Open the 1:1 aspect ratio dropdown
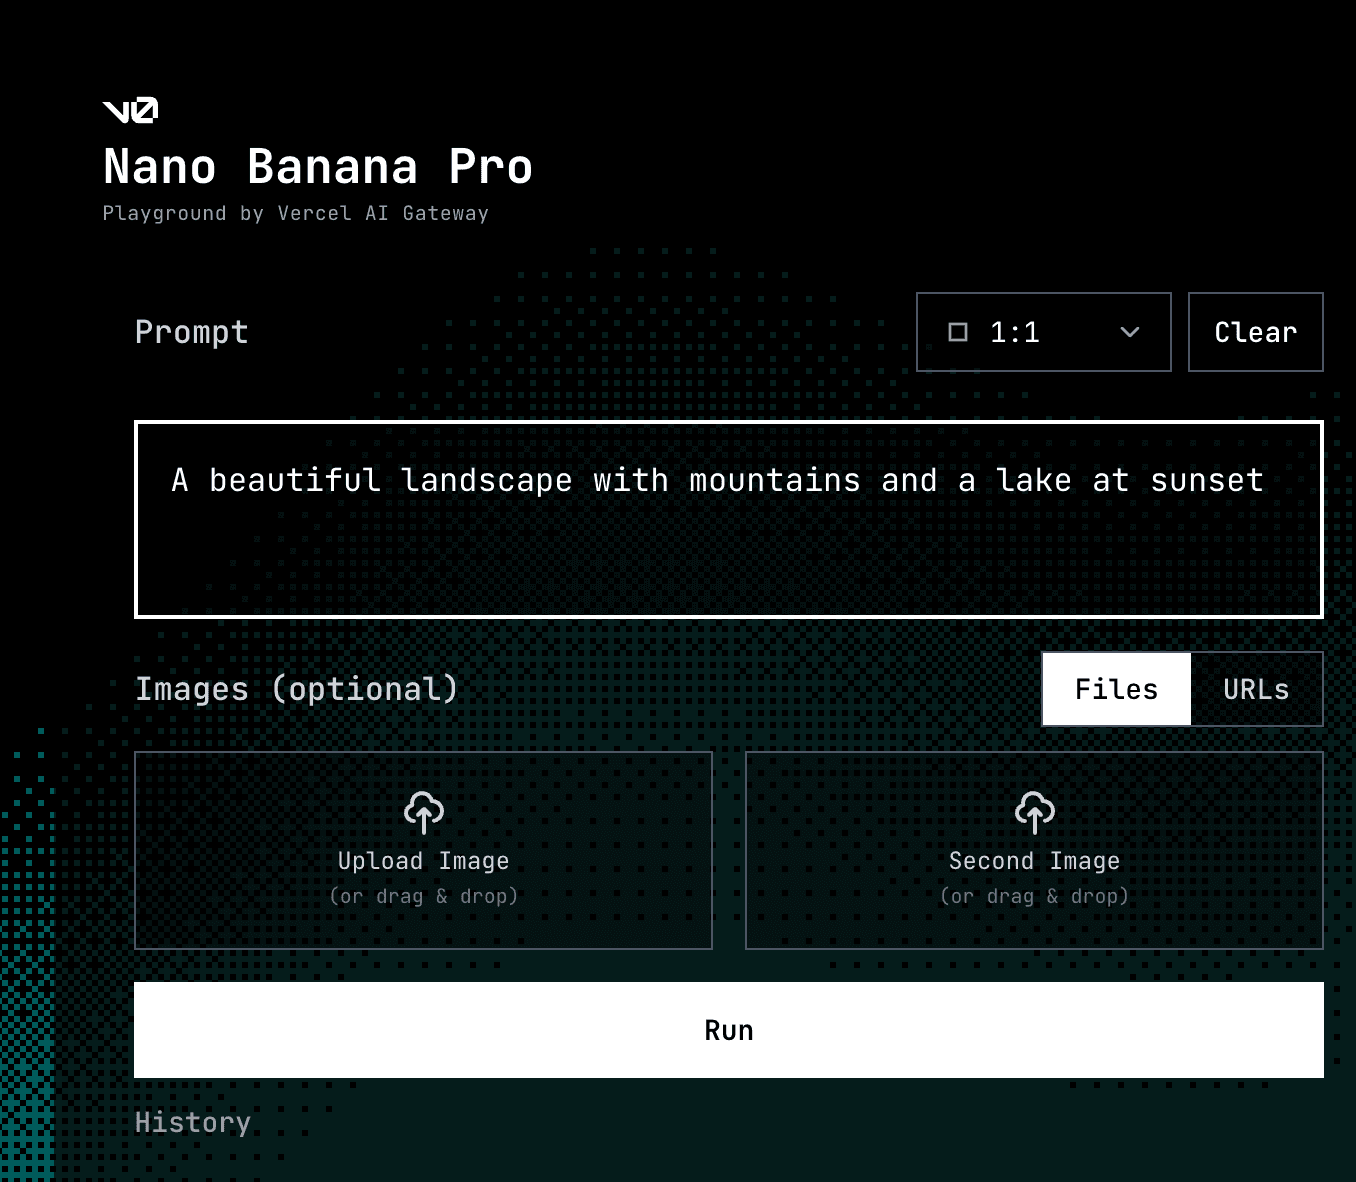Screen dimensions: 1356x1182 point(1043,332)
